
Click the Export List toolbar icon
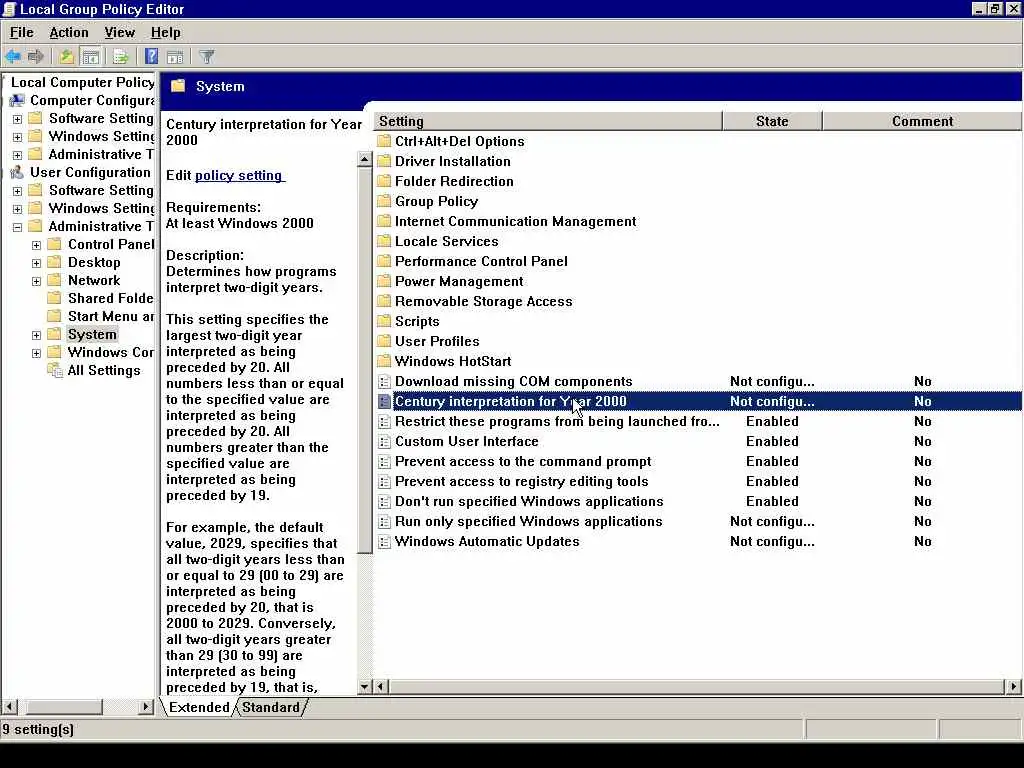click(120, 57)
